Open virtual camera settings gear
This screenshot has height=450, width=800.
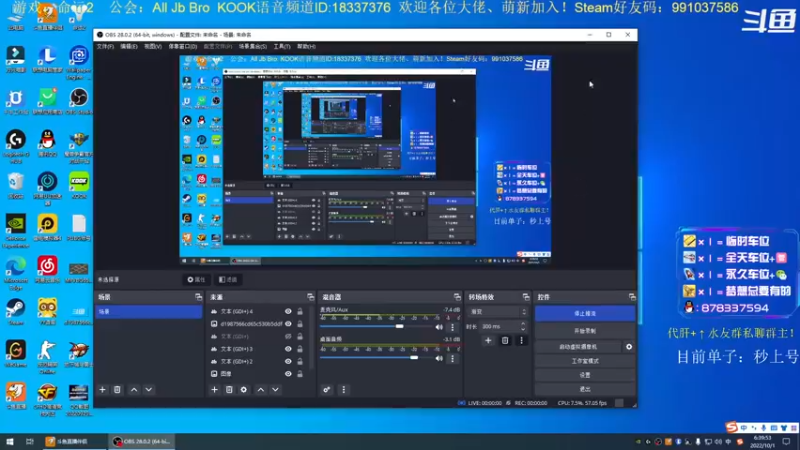(x=629, y=347)
